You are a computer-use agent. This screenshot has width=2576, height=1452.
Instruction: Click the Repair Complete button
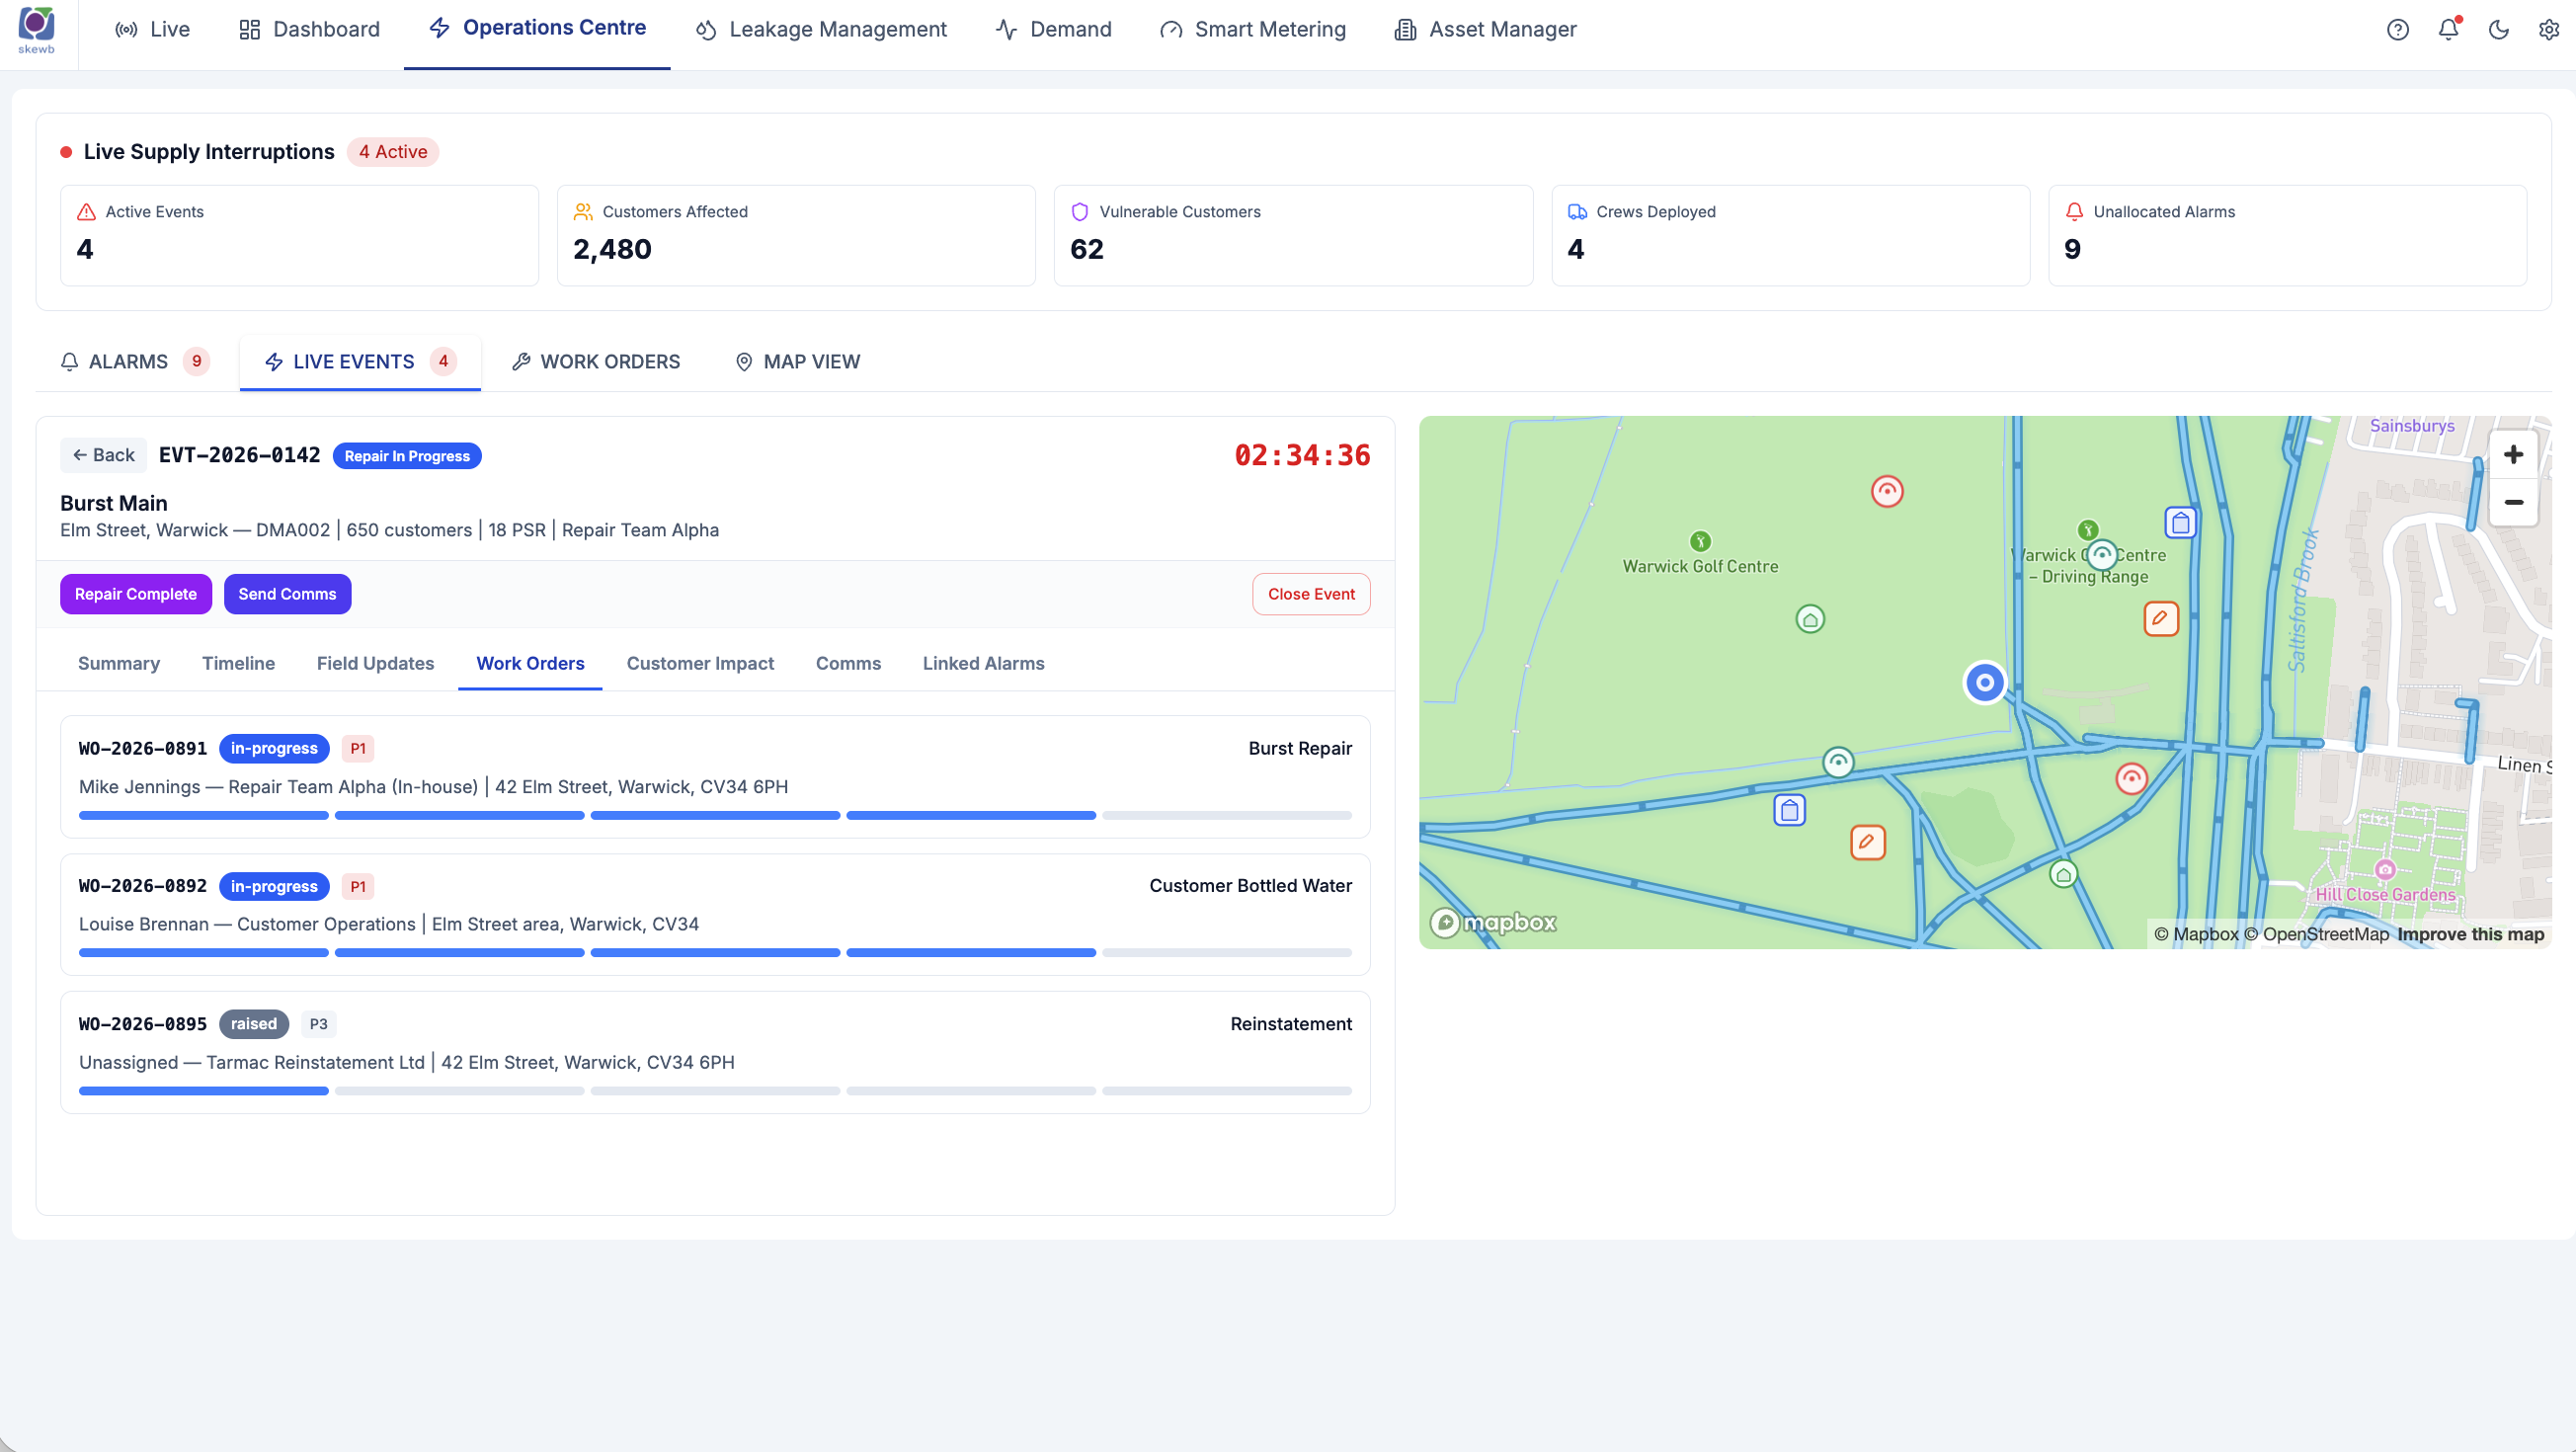136,594
